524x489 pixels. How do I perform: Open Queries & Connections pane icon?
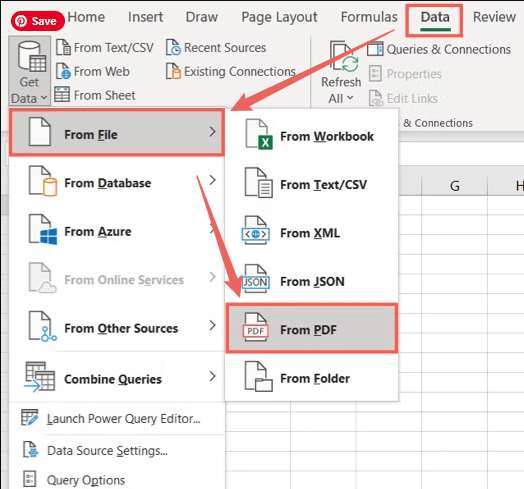click(375, 49)
